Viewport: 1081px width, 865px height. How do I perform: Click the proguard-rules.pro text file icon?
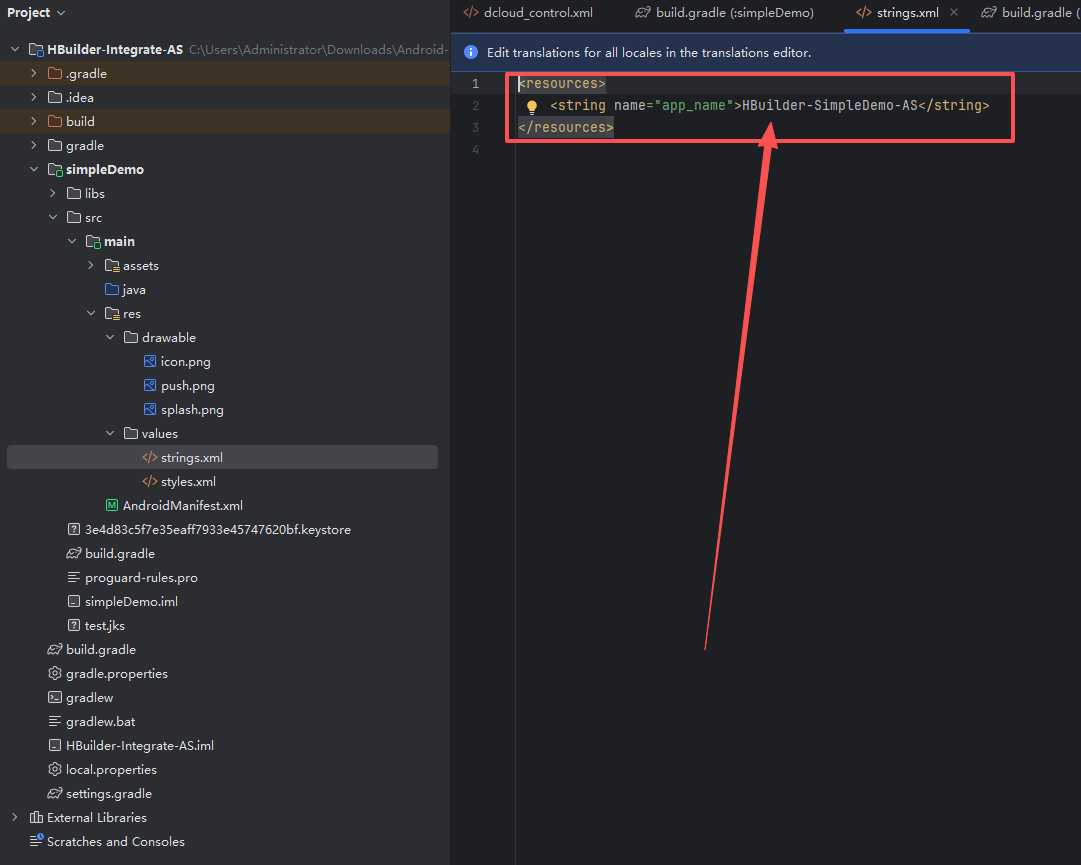pos(74,578)
